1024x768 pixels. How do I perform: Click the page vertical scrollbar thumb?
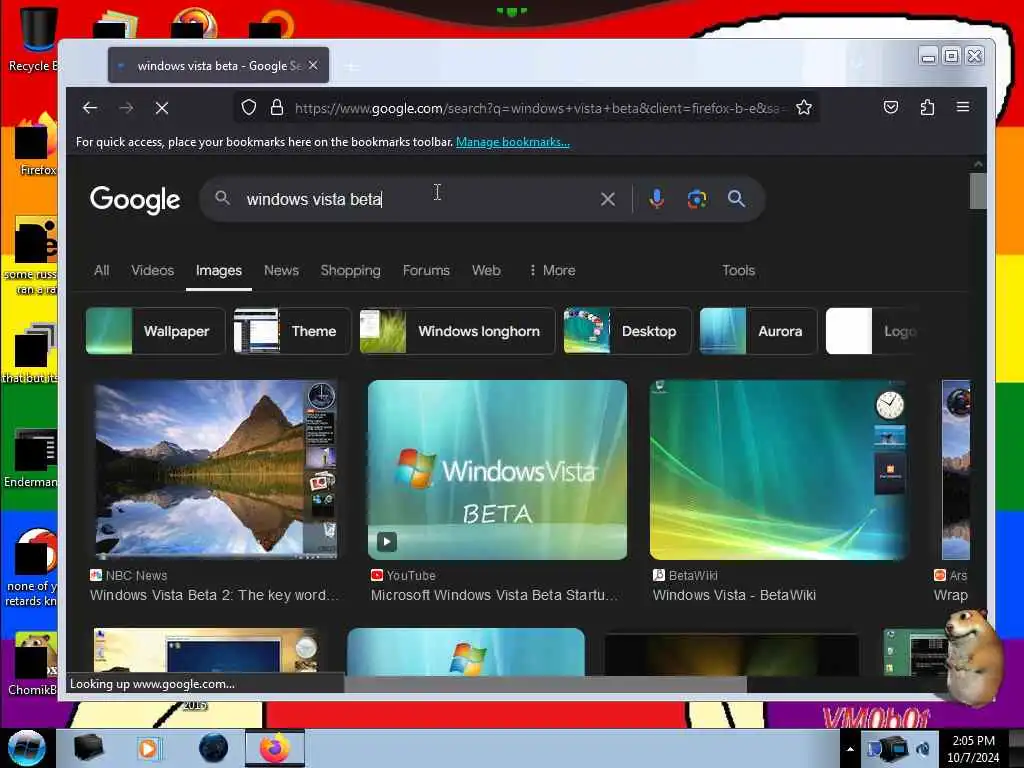coord(978,191)
